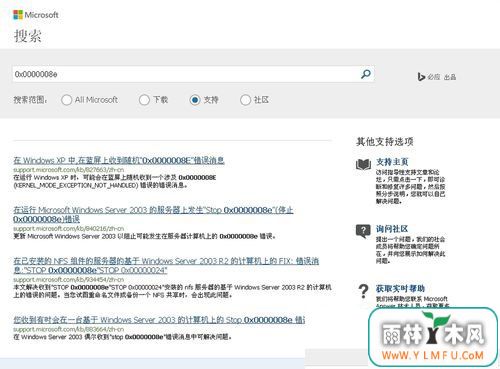This screenshot has width=500, height=369.
Task: Click the 934454 support.microsoft.com URL text
Action: 68,279
